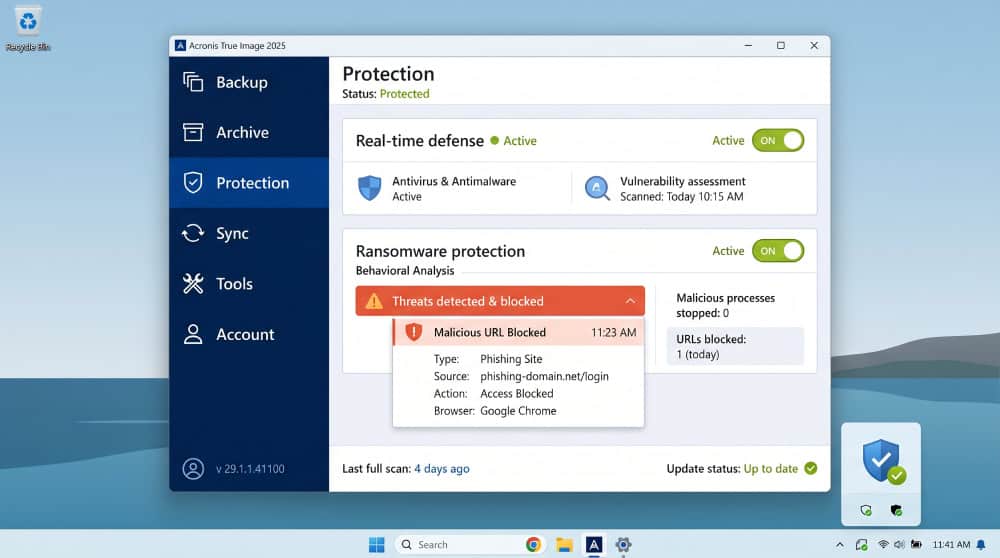Open Settings gear in the taskbar

coord(623,544)
